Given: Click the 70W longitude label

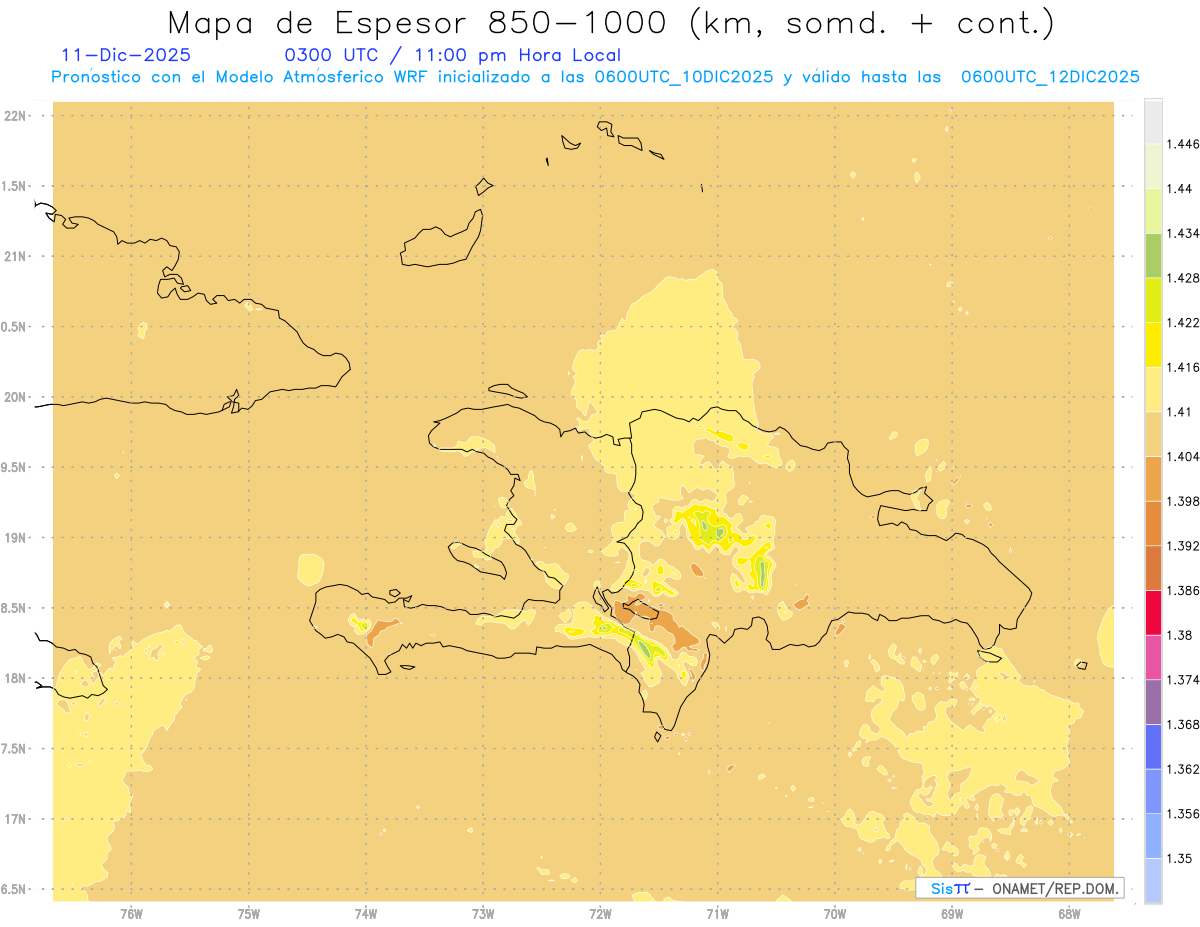Looking at the screenshot, I should pyautogui.click(x=835, y=913).
